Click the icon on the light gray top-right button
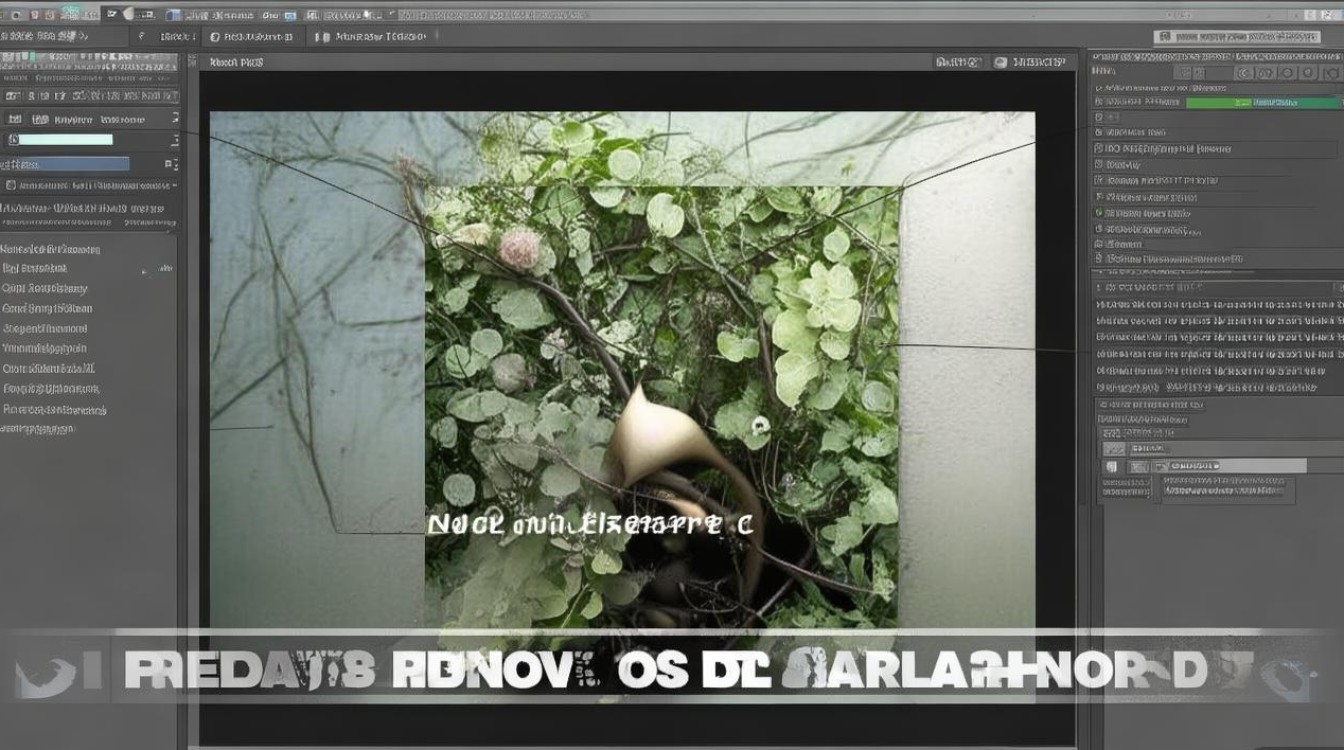Viewport: 1344px width, 750px height. click(1163, 37)
